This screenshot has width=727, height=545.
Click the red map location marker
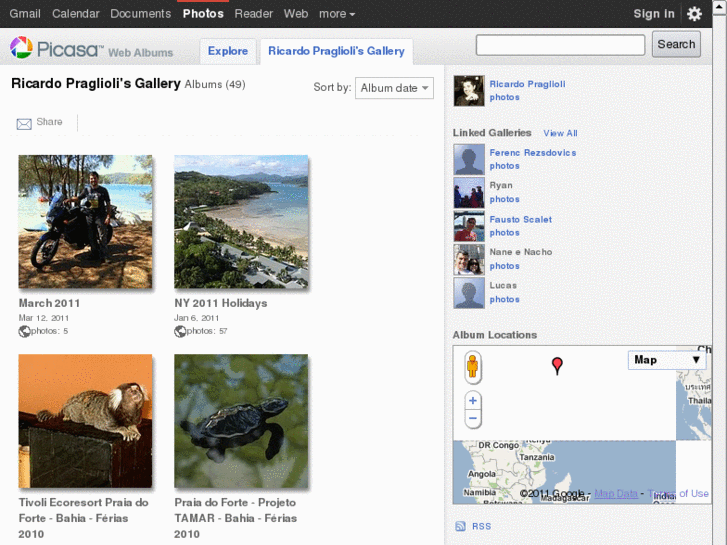tap(557, 366)
